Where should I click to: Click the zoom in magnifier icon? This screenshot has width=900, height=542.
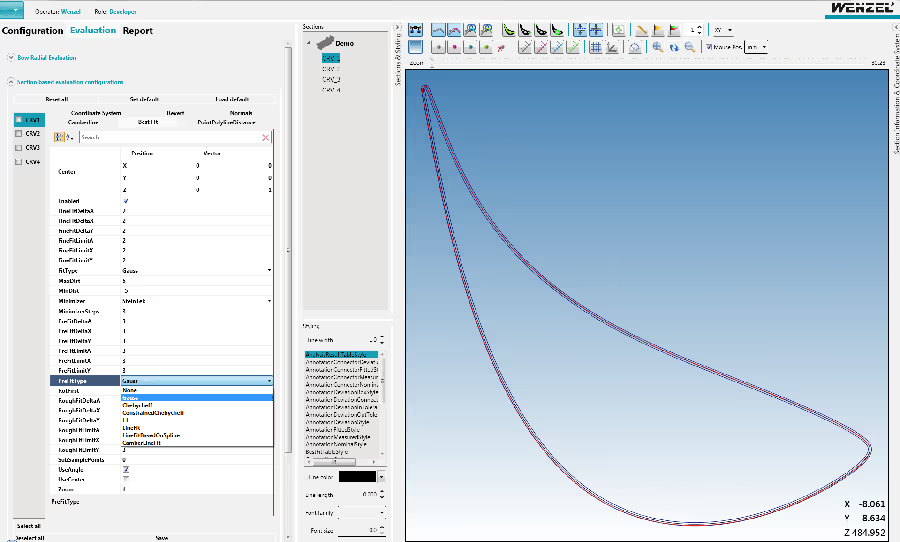click(657, 47)
